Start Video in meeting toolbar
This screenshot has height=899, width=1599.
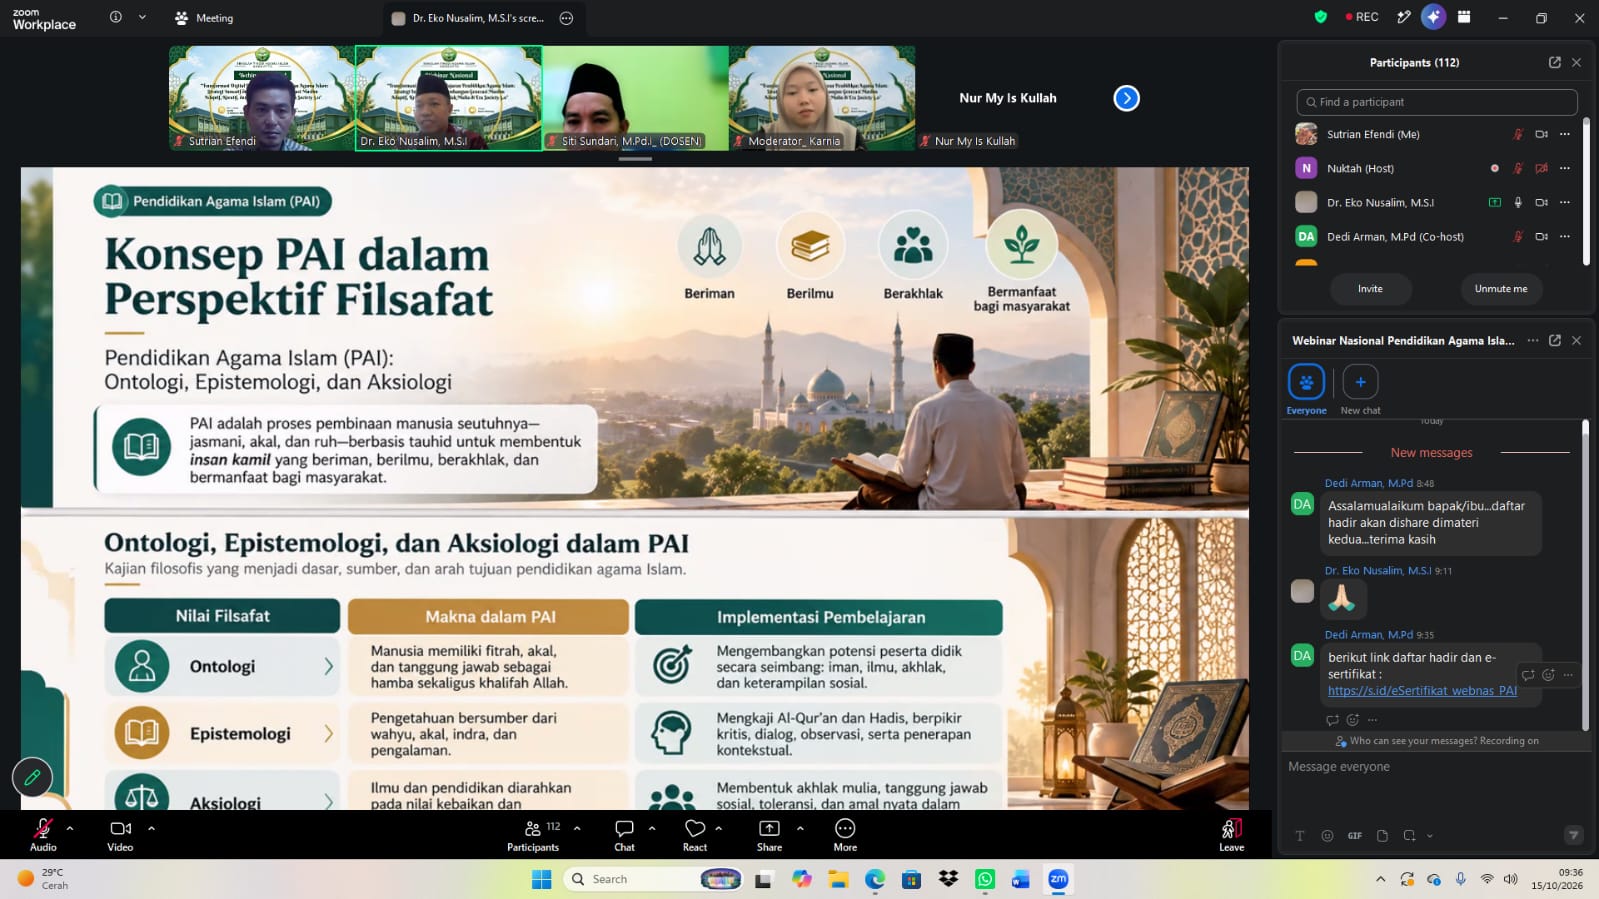[x=120, y=835]
